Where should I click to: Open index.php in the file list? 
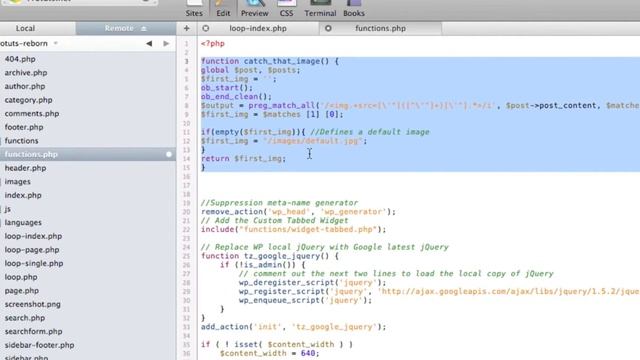point(23,195)
